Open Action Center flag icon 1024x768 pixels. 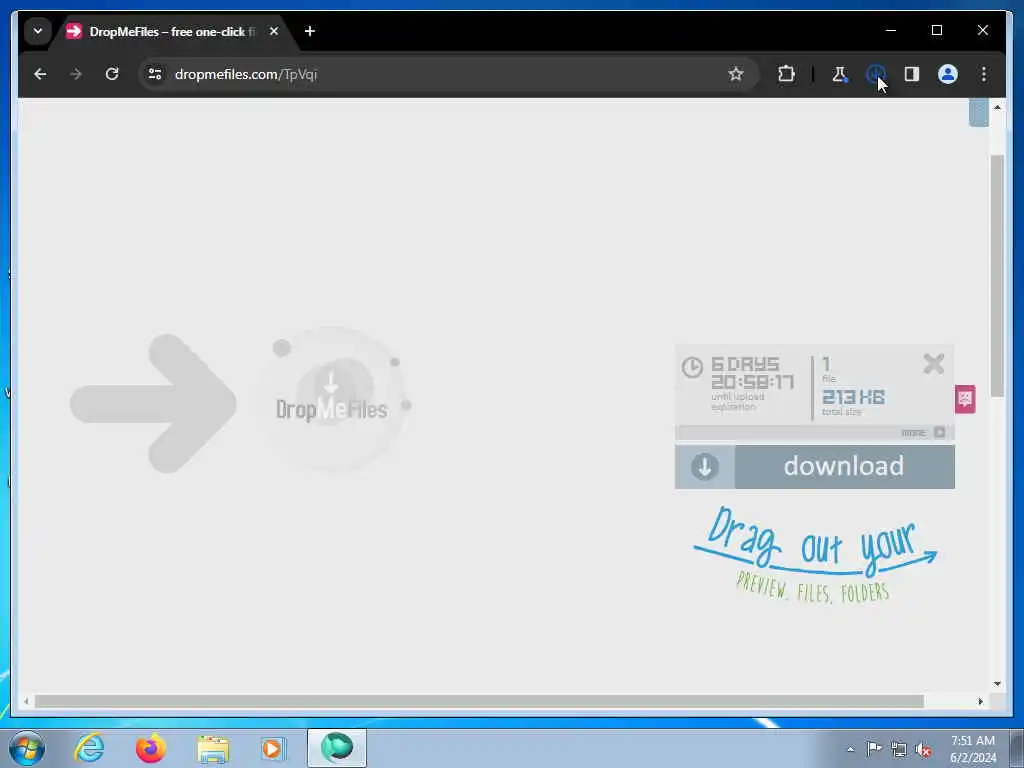pos(874,748)
